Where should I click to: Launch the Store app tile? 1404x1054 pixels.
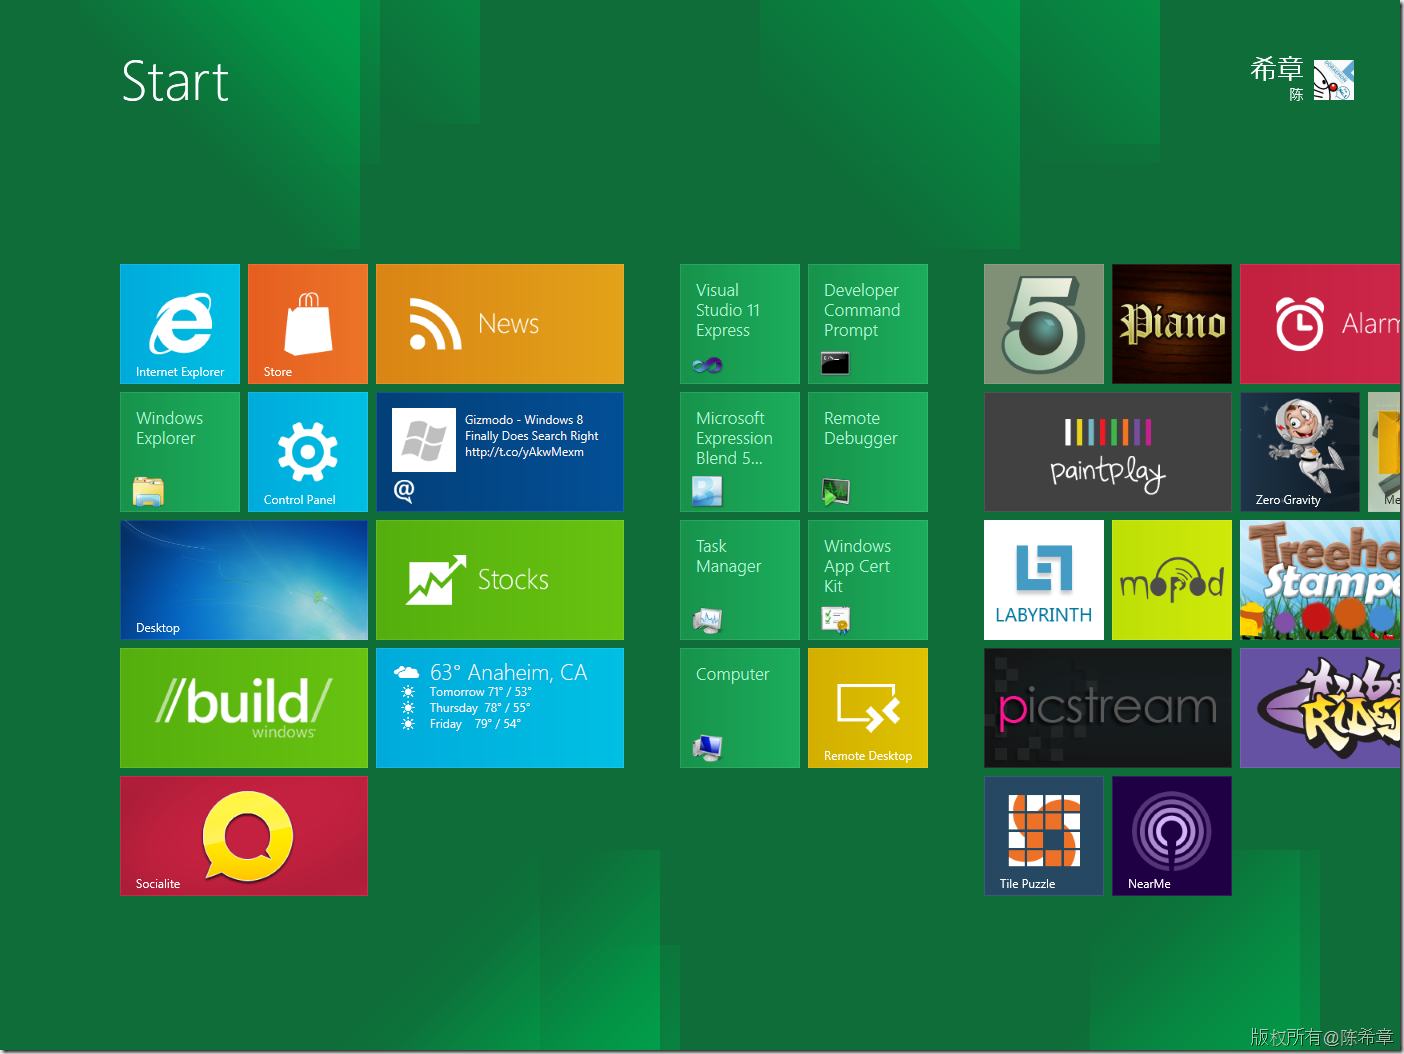click(308, 324)
